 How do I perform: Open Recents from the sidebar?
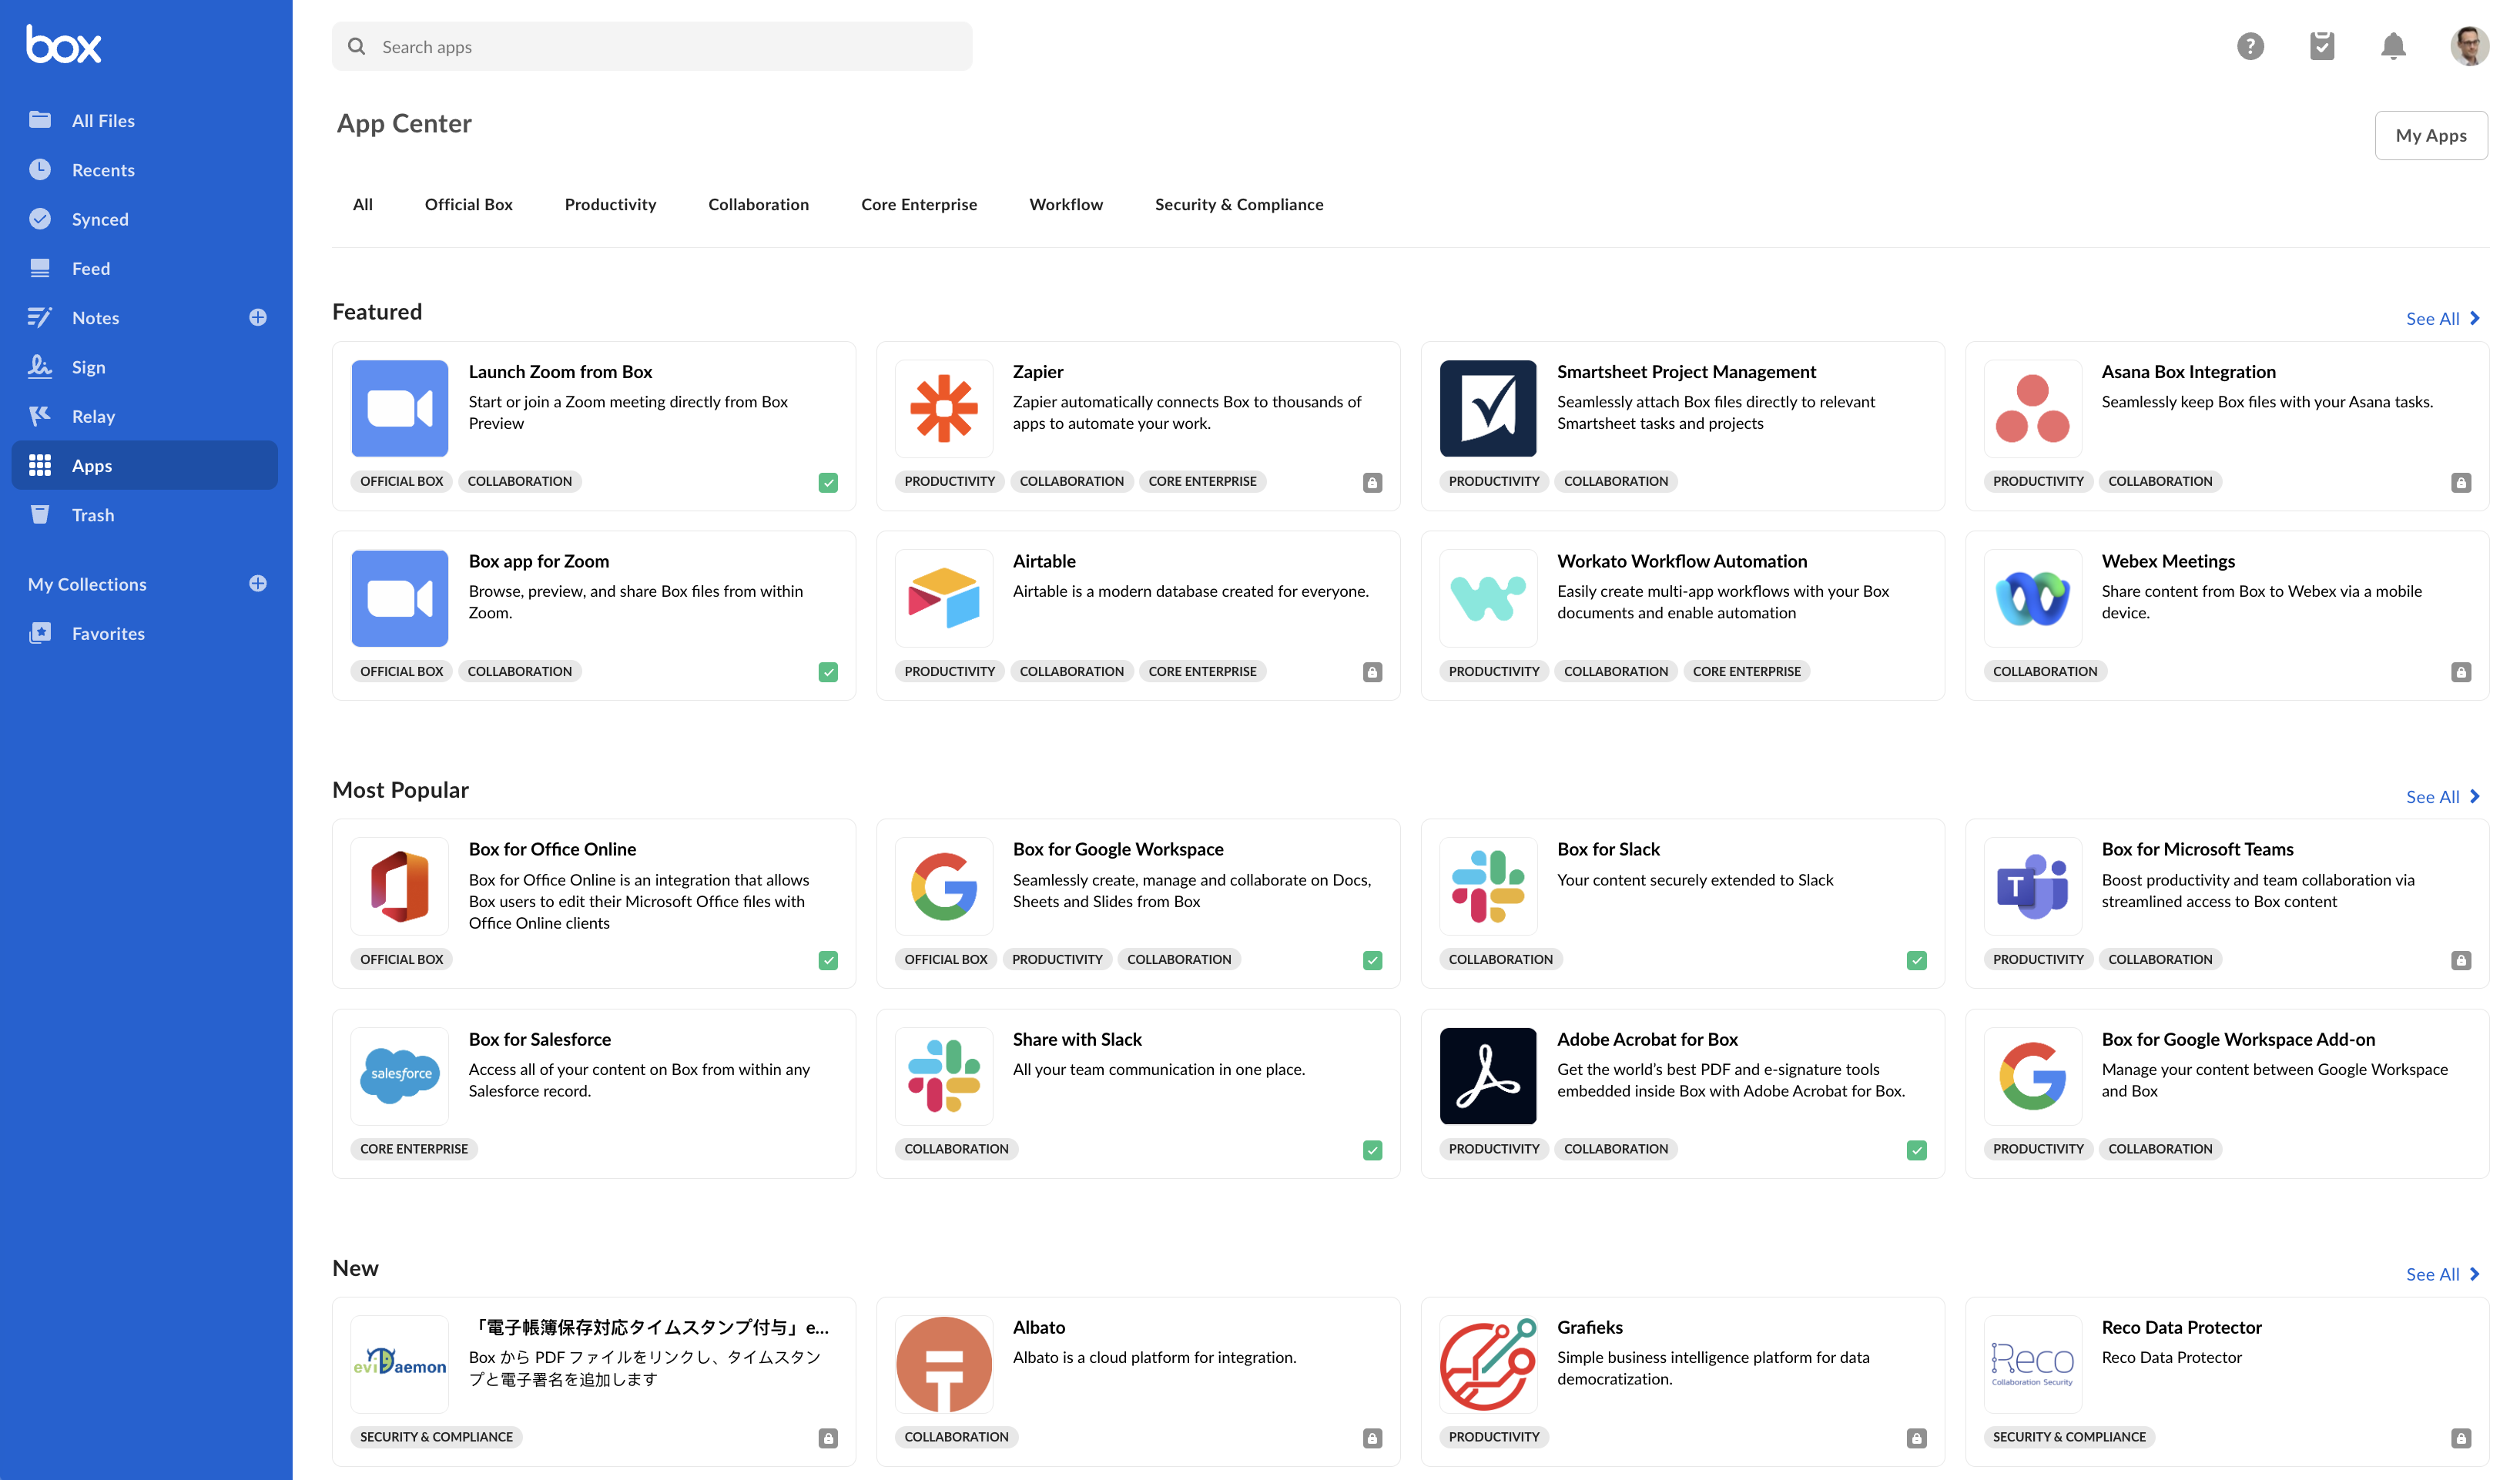[145, 169]
